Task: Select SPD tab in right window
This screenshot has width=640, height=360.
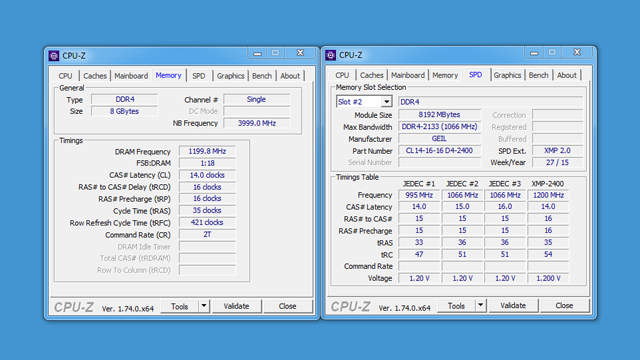Action: pos(476,74)
